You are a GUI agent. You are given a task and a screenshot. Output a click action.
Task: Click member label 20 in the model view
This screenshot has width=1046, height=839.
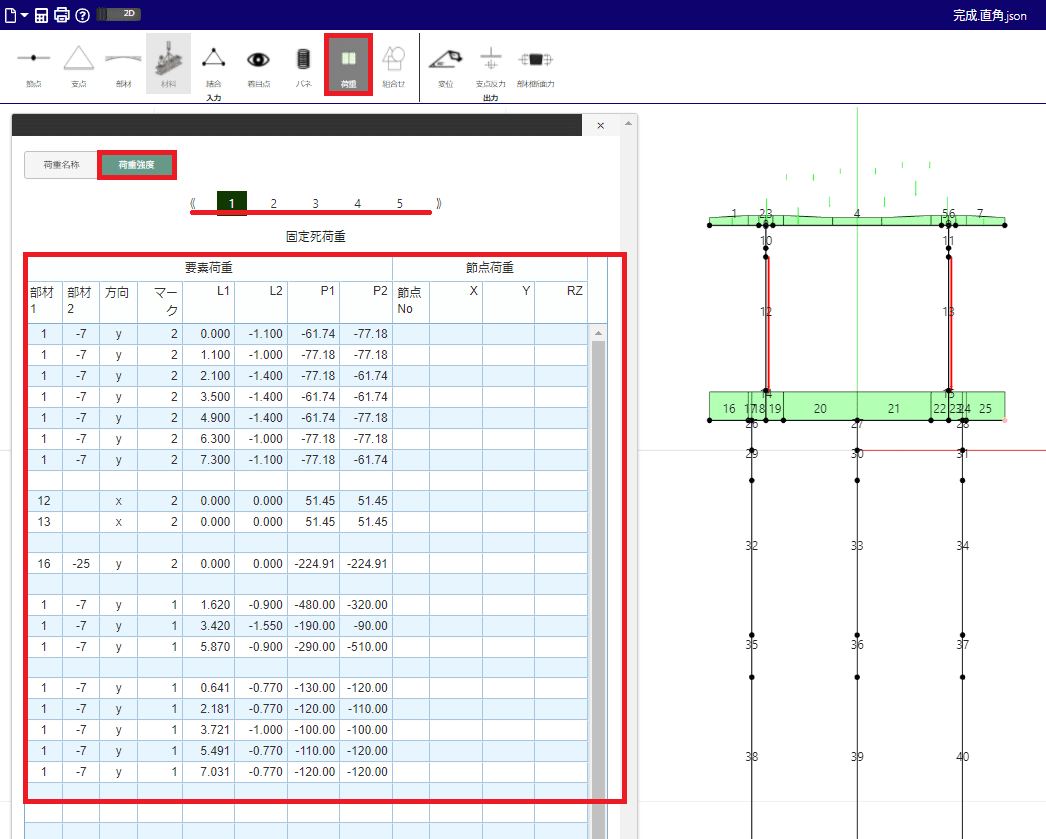click(x=821, y=409)
